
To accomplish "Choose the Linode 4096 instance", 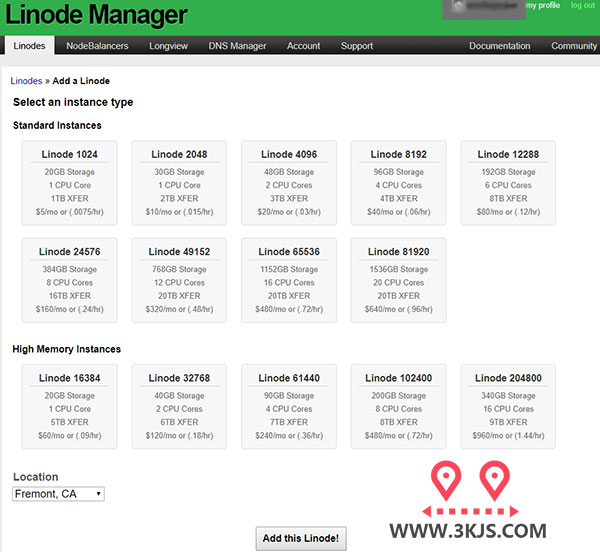I will [289, 183].
